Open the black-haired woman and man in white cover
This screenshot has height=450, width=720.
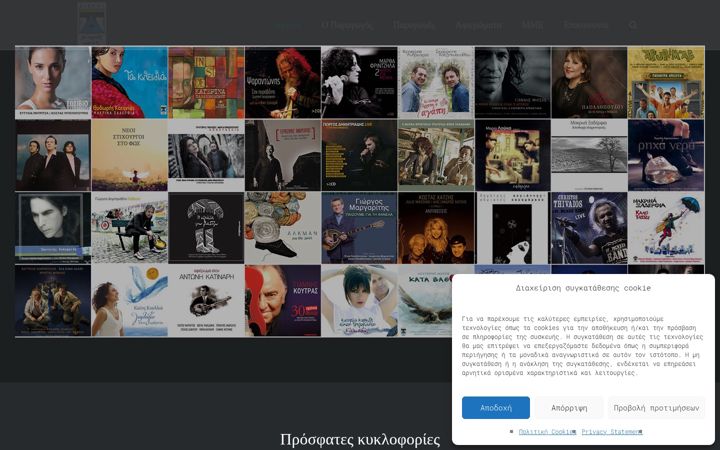coord(360,301)
